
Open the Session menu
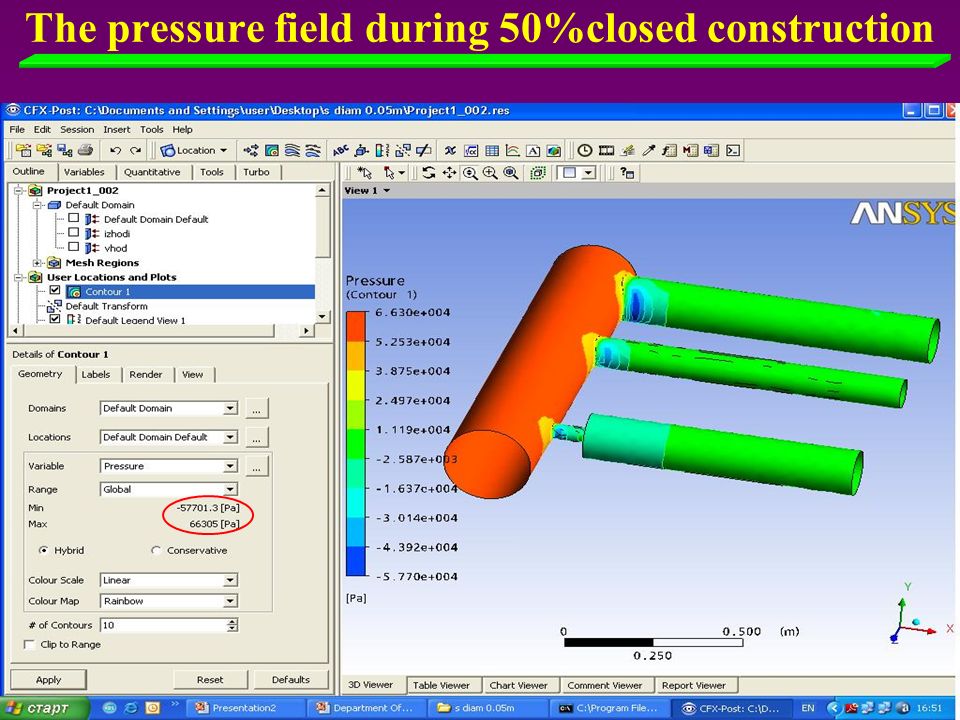coord(77,129)
